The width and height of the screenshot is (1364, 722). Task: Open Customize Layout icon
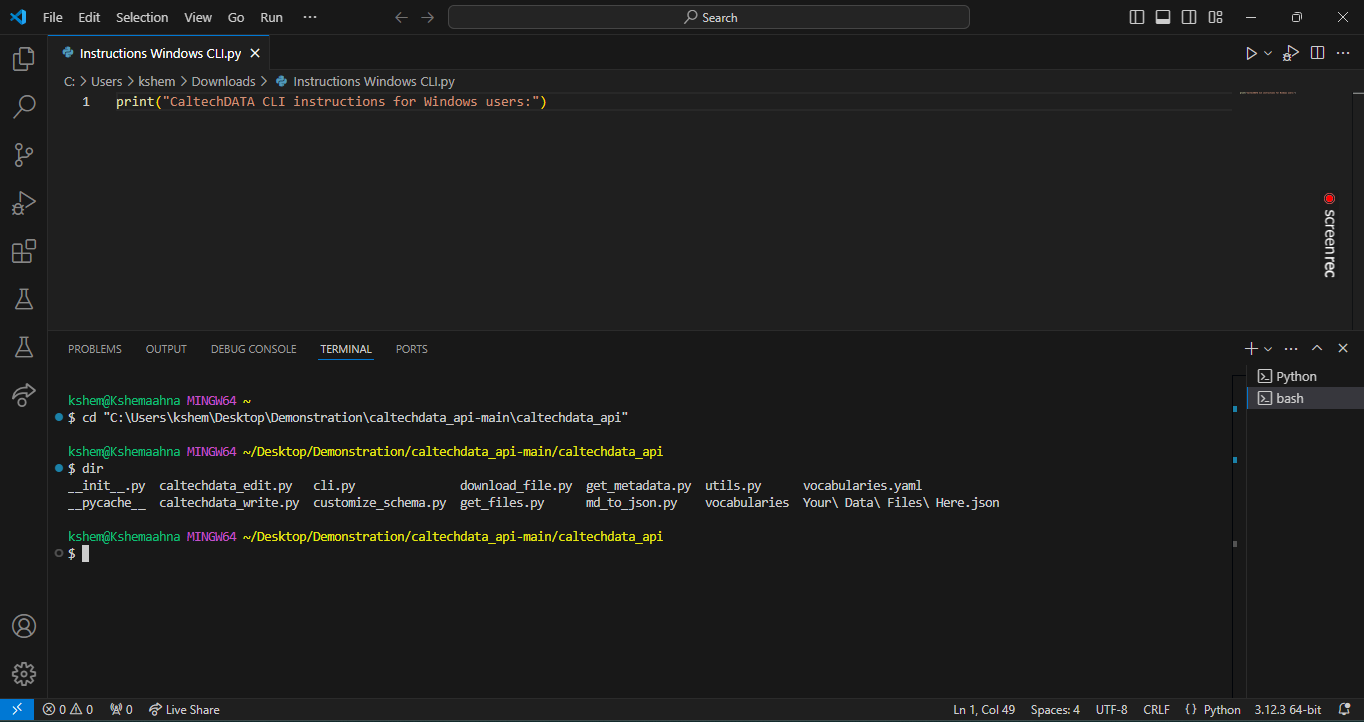click(1216, 17)
